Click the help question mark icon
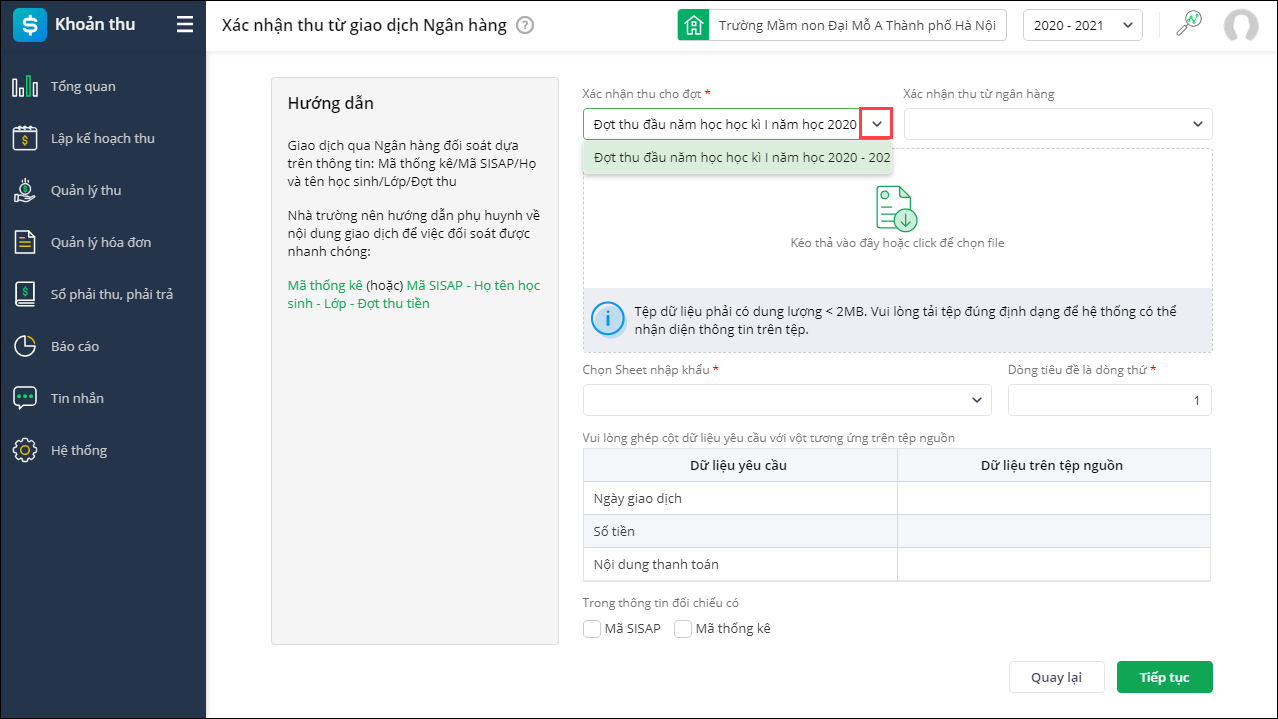Screen dimensions: 1278x719 coord(525,25)
